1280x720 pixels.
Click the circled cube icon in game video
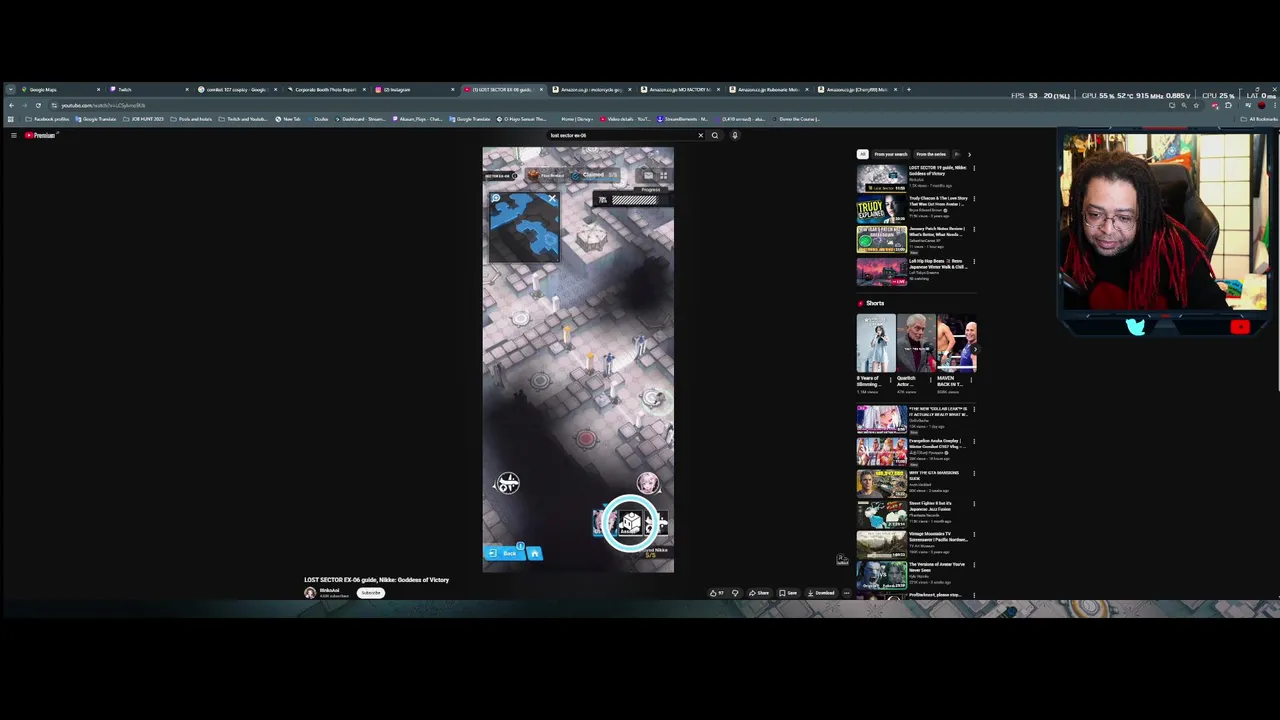coord(630,522)
